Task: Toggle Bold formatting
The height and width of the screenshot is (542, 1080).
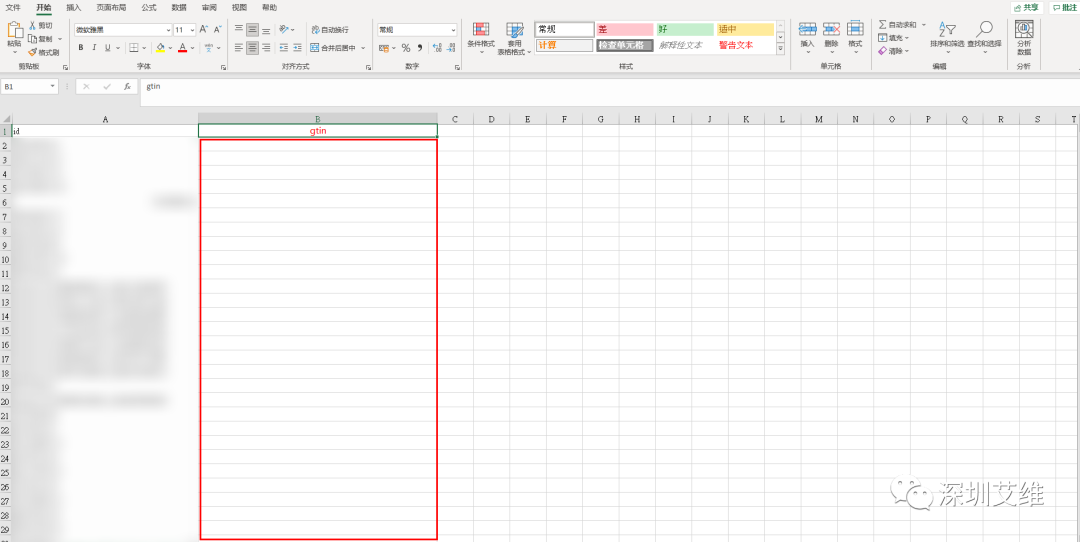Action: (x=81, y=48)
